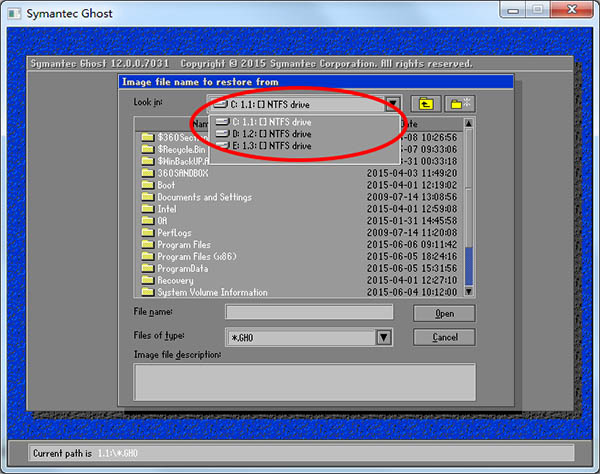Click date 2009-07-14 11:20:08
600x474 pixels.
coord(412,233)
